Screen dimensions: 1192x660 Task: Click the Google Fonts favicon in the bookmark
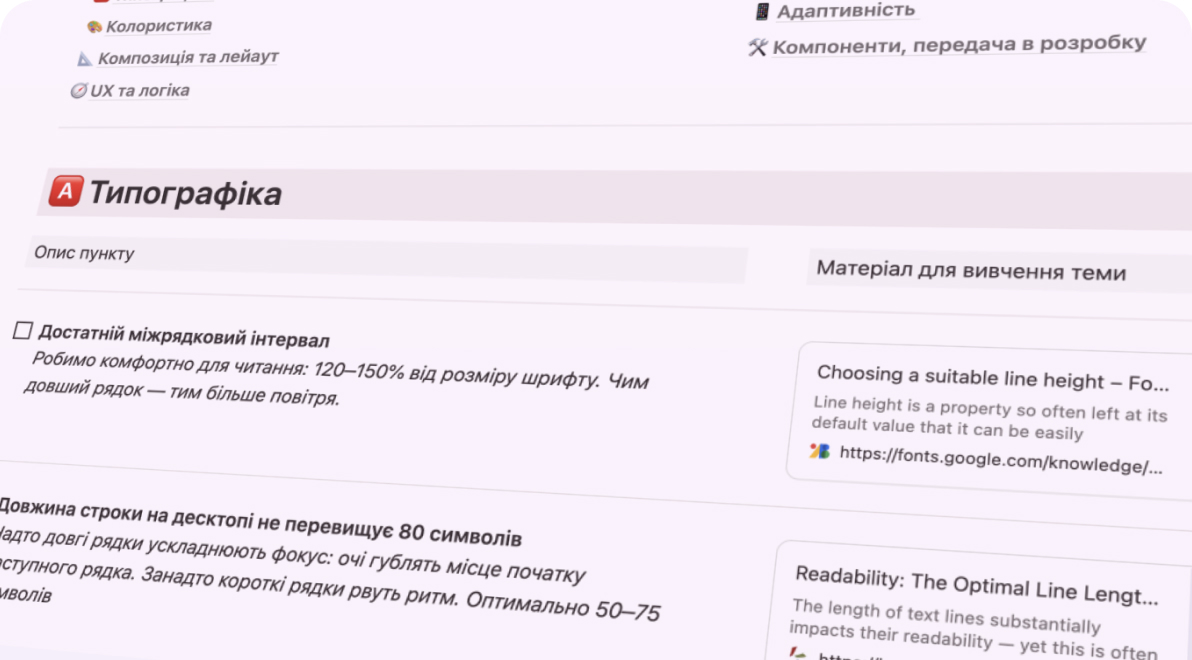coord(820,451)
